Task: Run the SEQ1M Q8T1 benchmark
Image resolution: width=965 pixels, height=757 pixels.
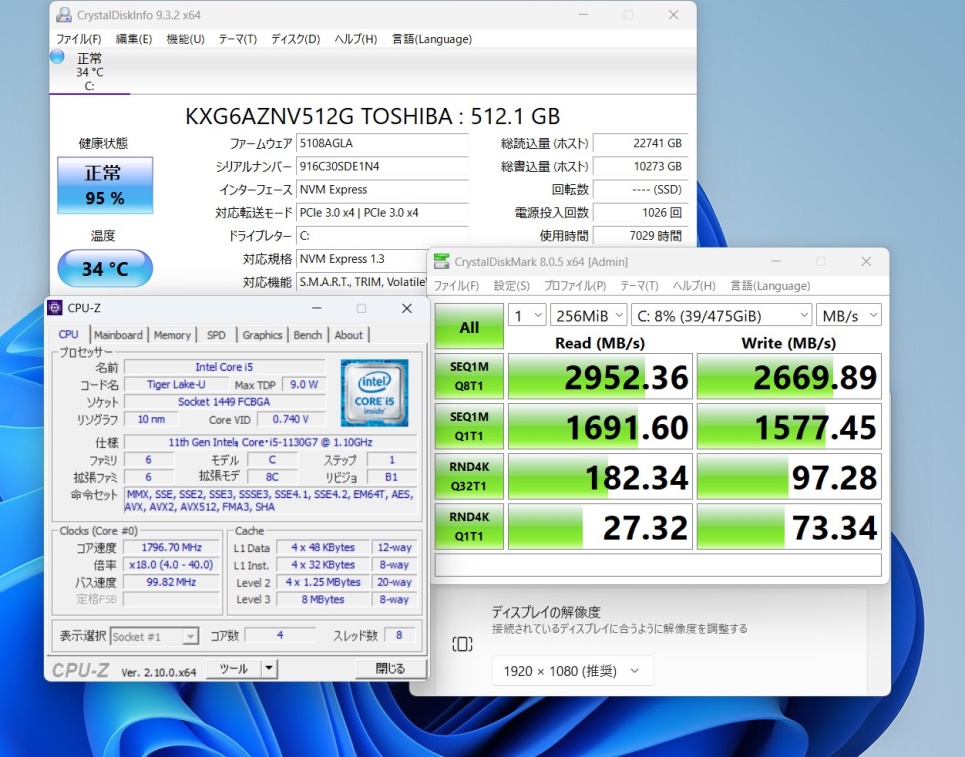Action: 469,376
